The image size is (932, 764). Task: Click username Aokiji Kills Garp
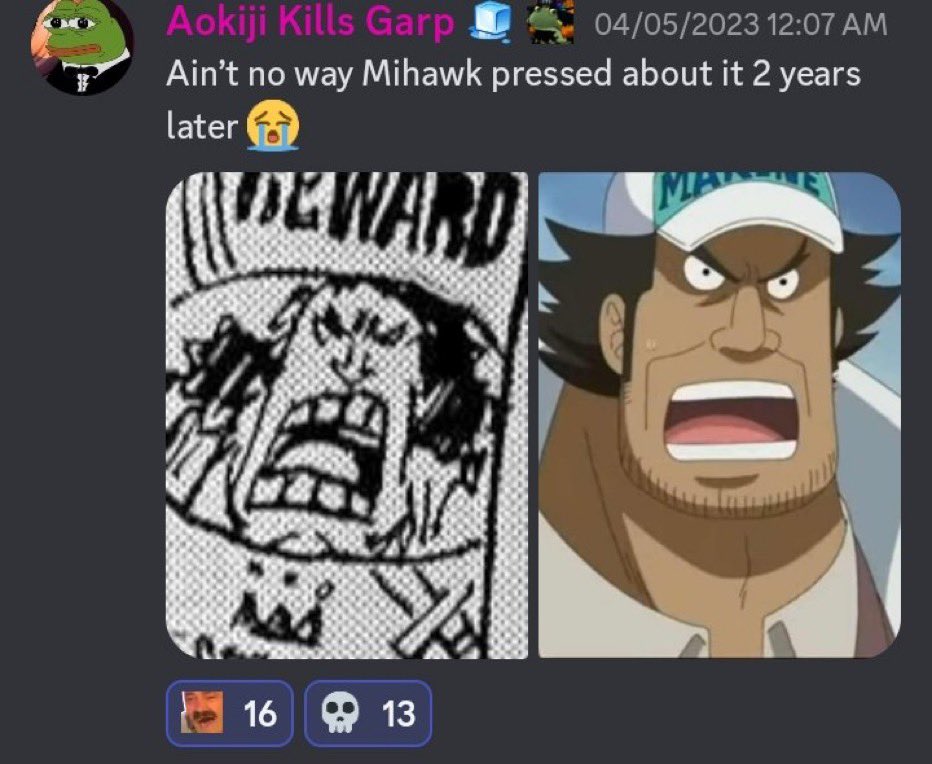tap(310, 22)
